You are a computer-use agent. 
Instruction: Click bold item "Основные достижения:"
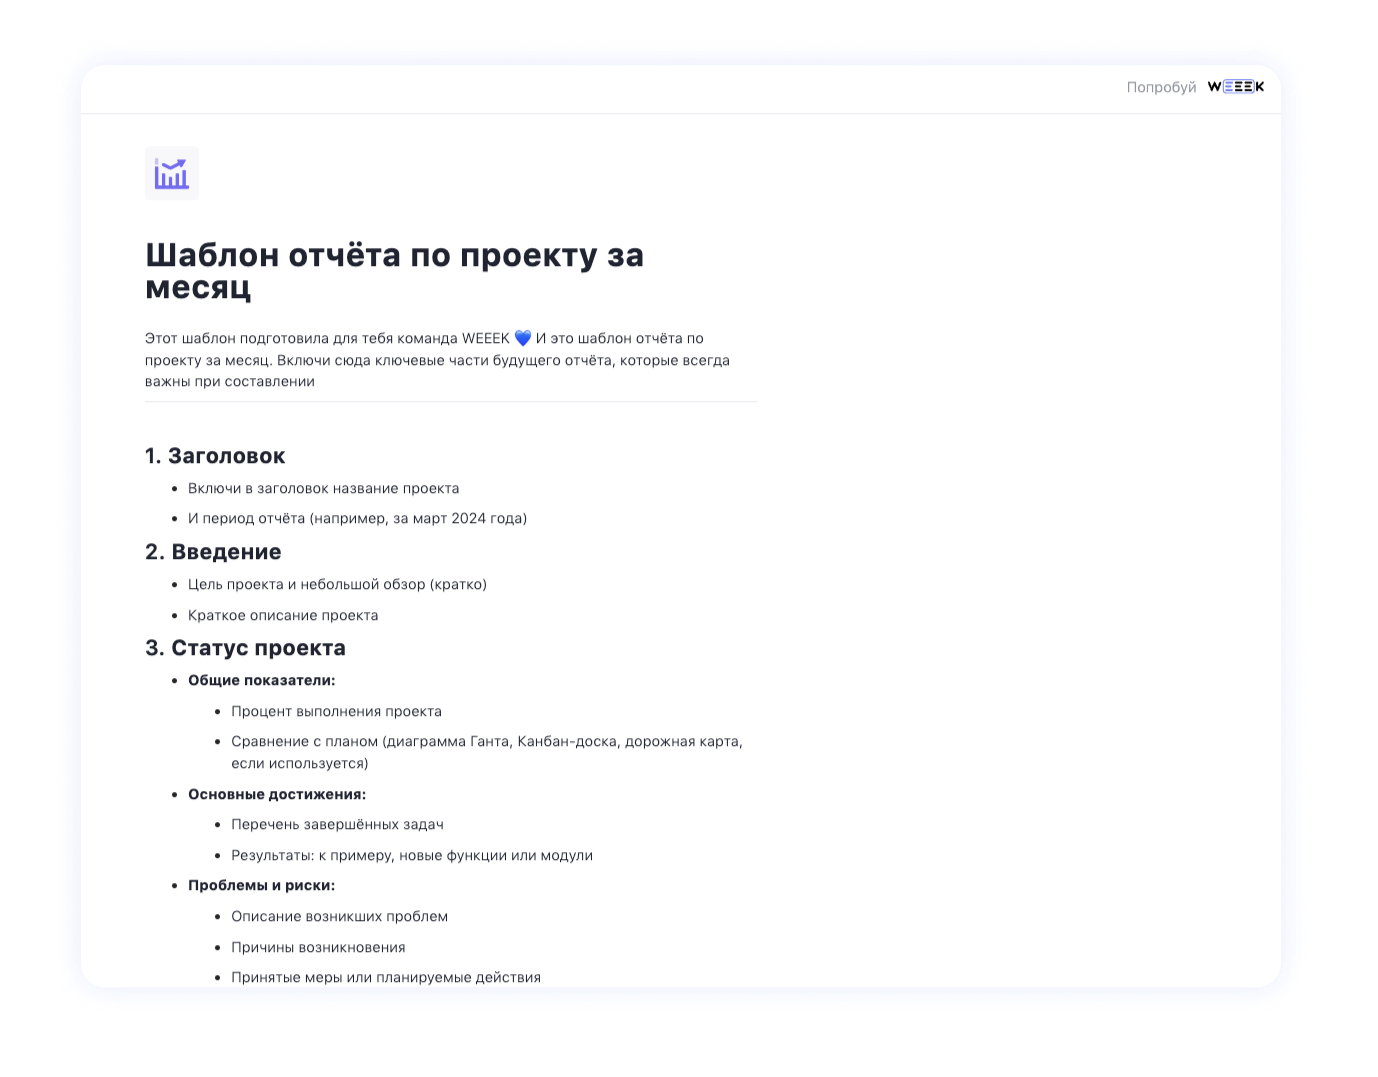pos(277,795)
